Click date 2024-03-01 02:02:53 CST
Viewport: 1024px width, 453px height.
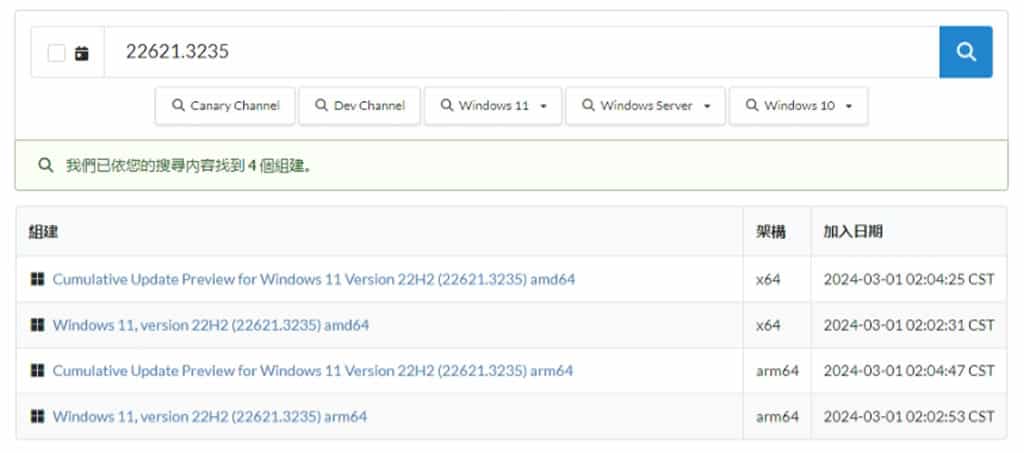(908, 416)
